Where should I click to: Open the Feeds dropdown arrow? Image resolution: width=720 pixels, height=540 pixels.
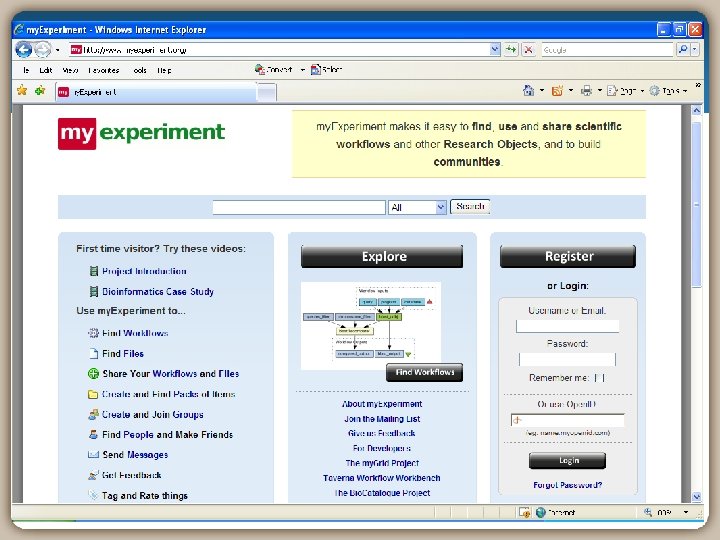pyautogui.click(x=571, y=90)
